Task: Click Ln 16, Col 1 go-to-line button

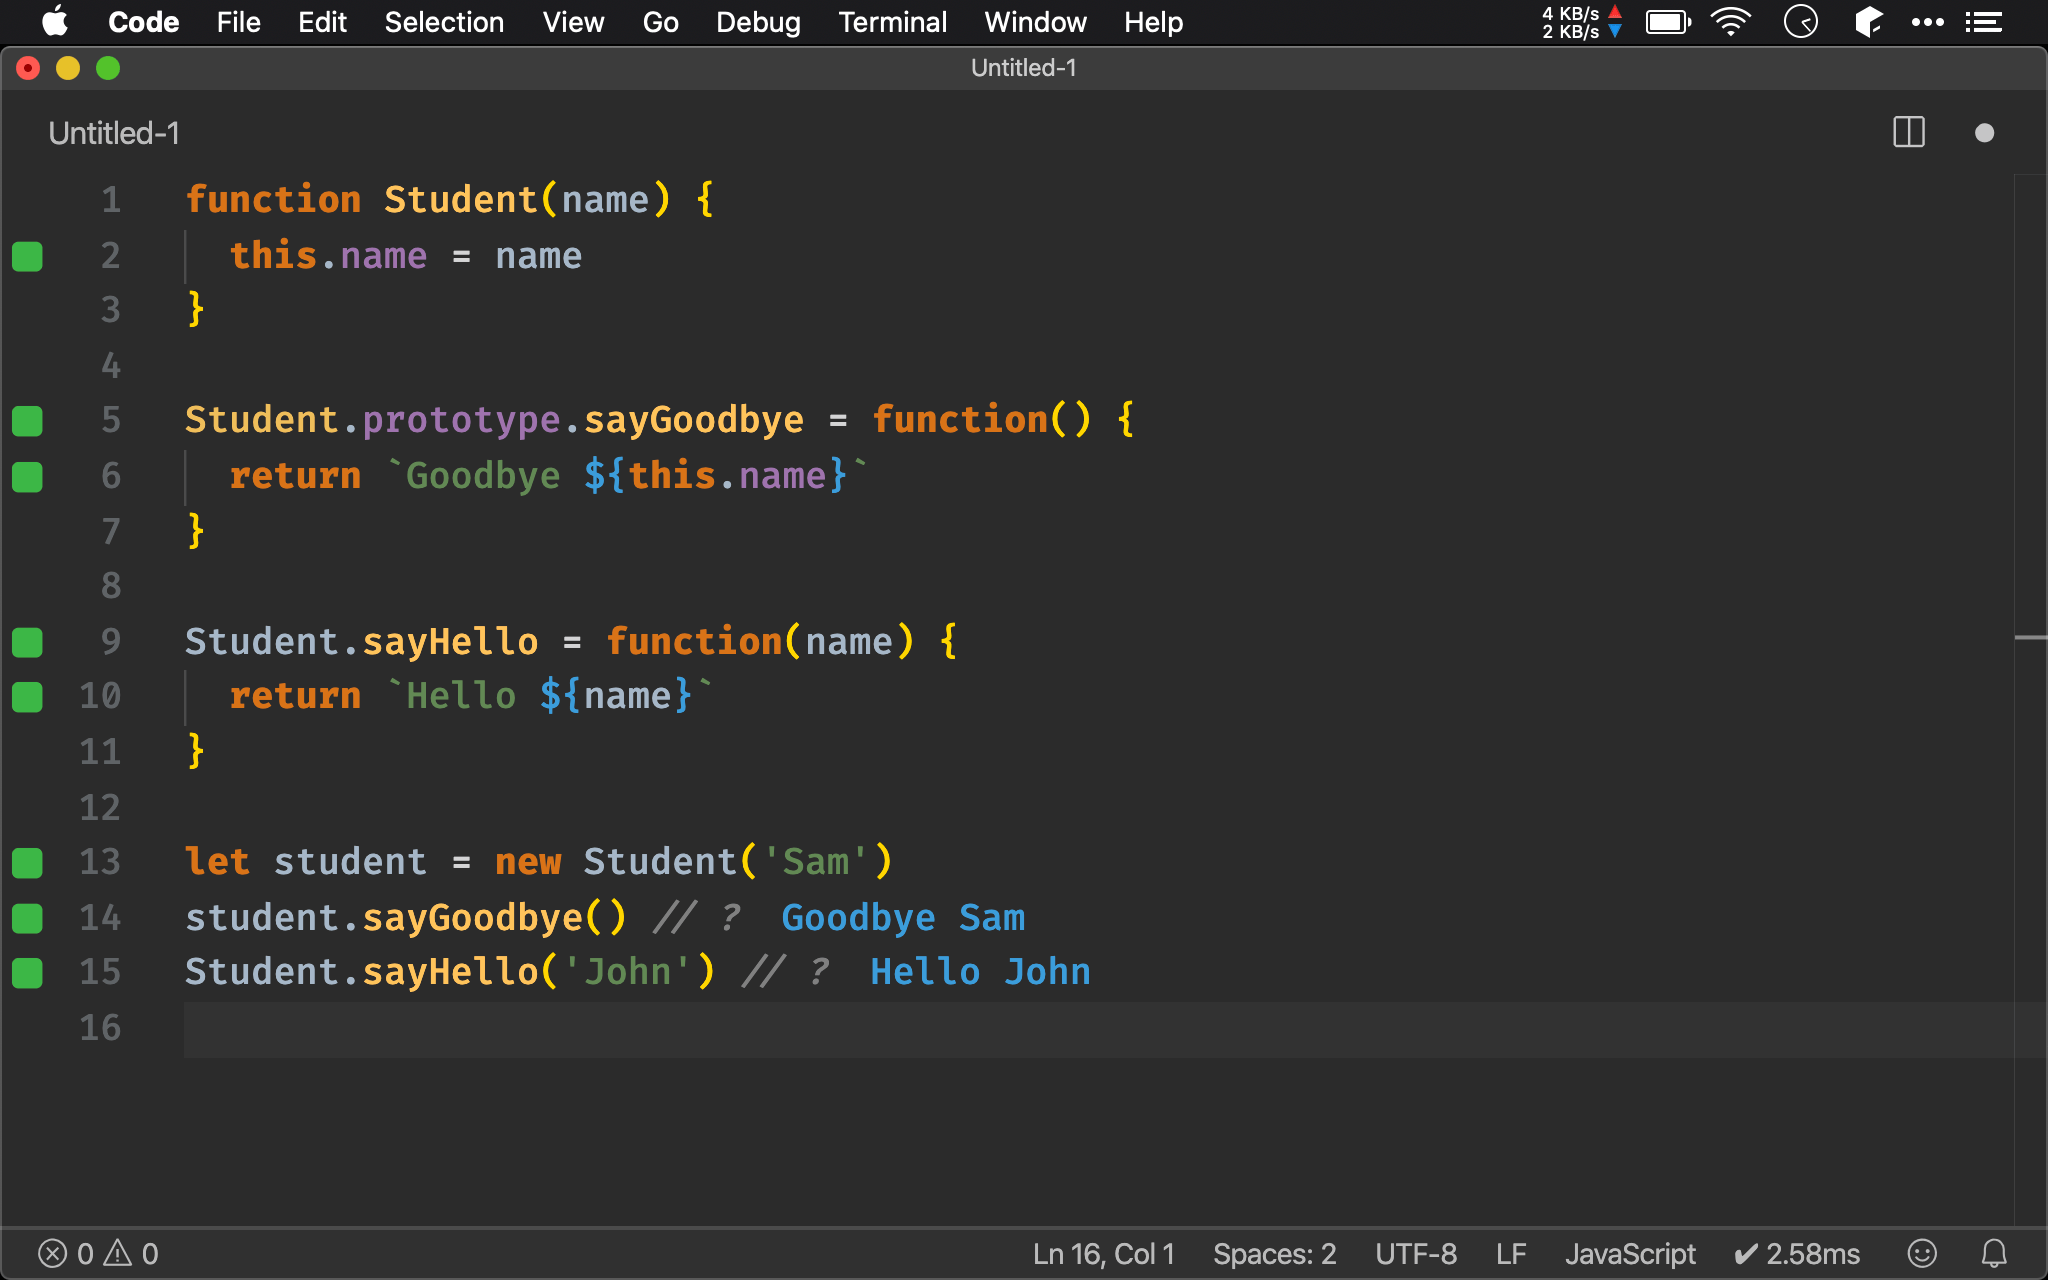Action: (1103, 1253)
